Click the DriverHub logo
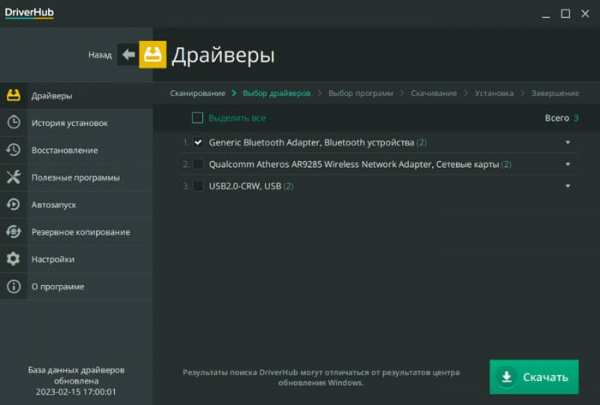This screenshot has width=600, height=405. click(29, 13)
